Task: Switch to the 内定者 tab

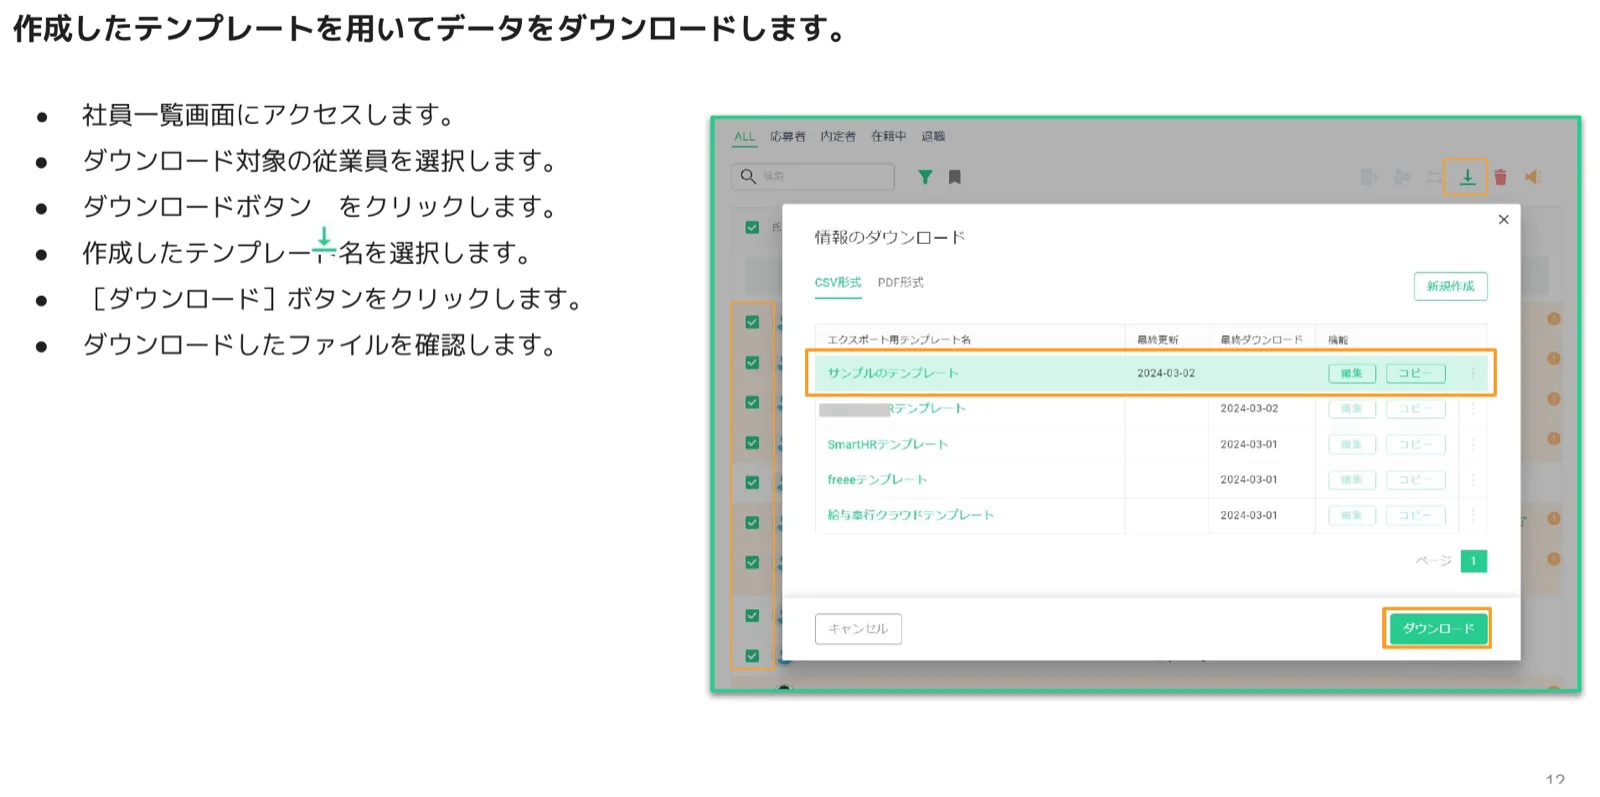Action: click(838, 136)
